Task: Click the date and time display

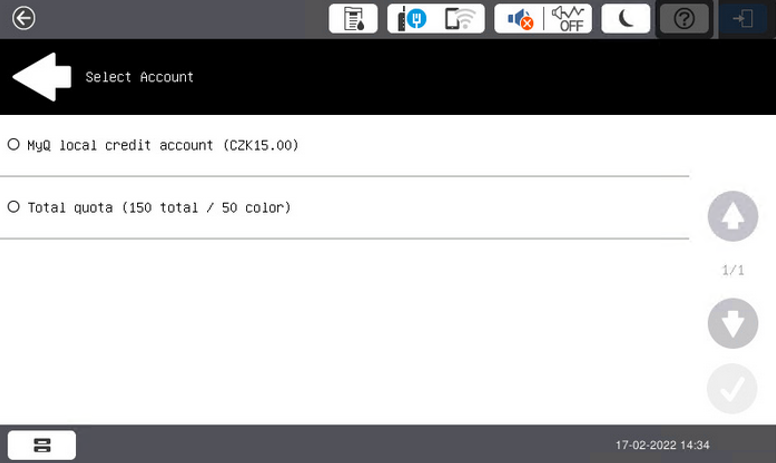Action: 662,445
